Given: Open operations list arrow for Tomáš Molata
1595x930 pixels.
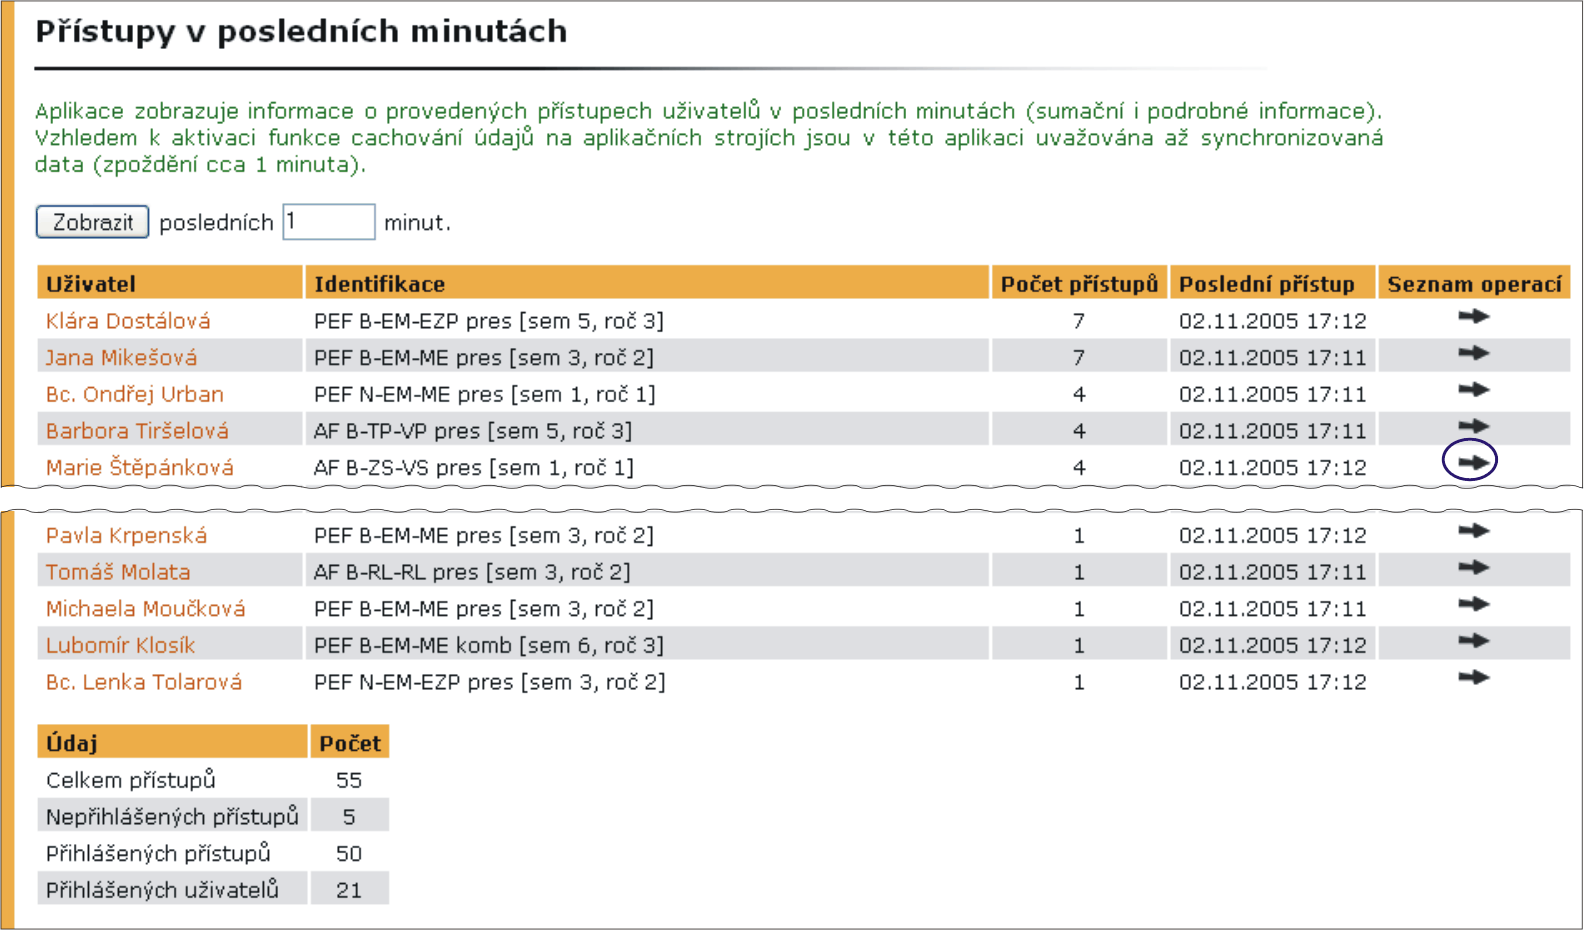Looking at the screenshot, I should tap(1473, 568).
